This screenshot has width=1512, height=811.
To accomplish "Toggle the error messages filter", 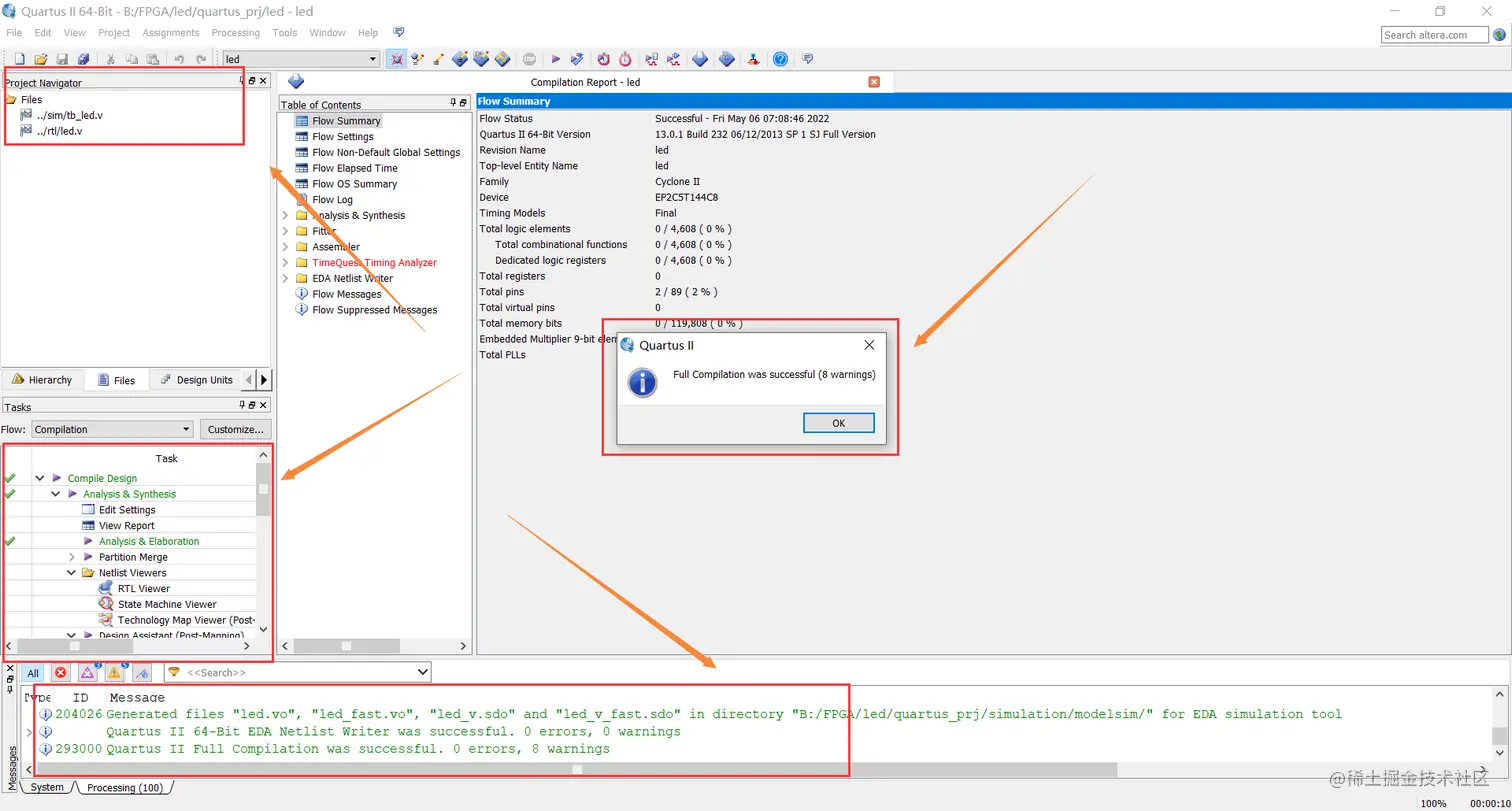I will pos(60,673).
